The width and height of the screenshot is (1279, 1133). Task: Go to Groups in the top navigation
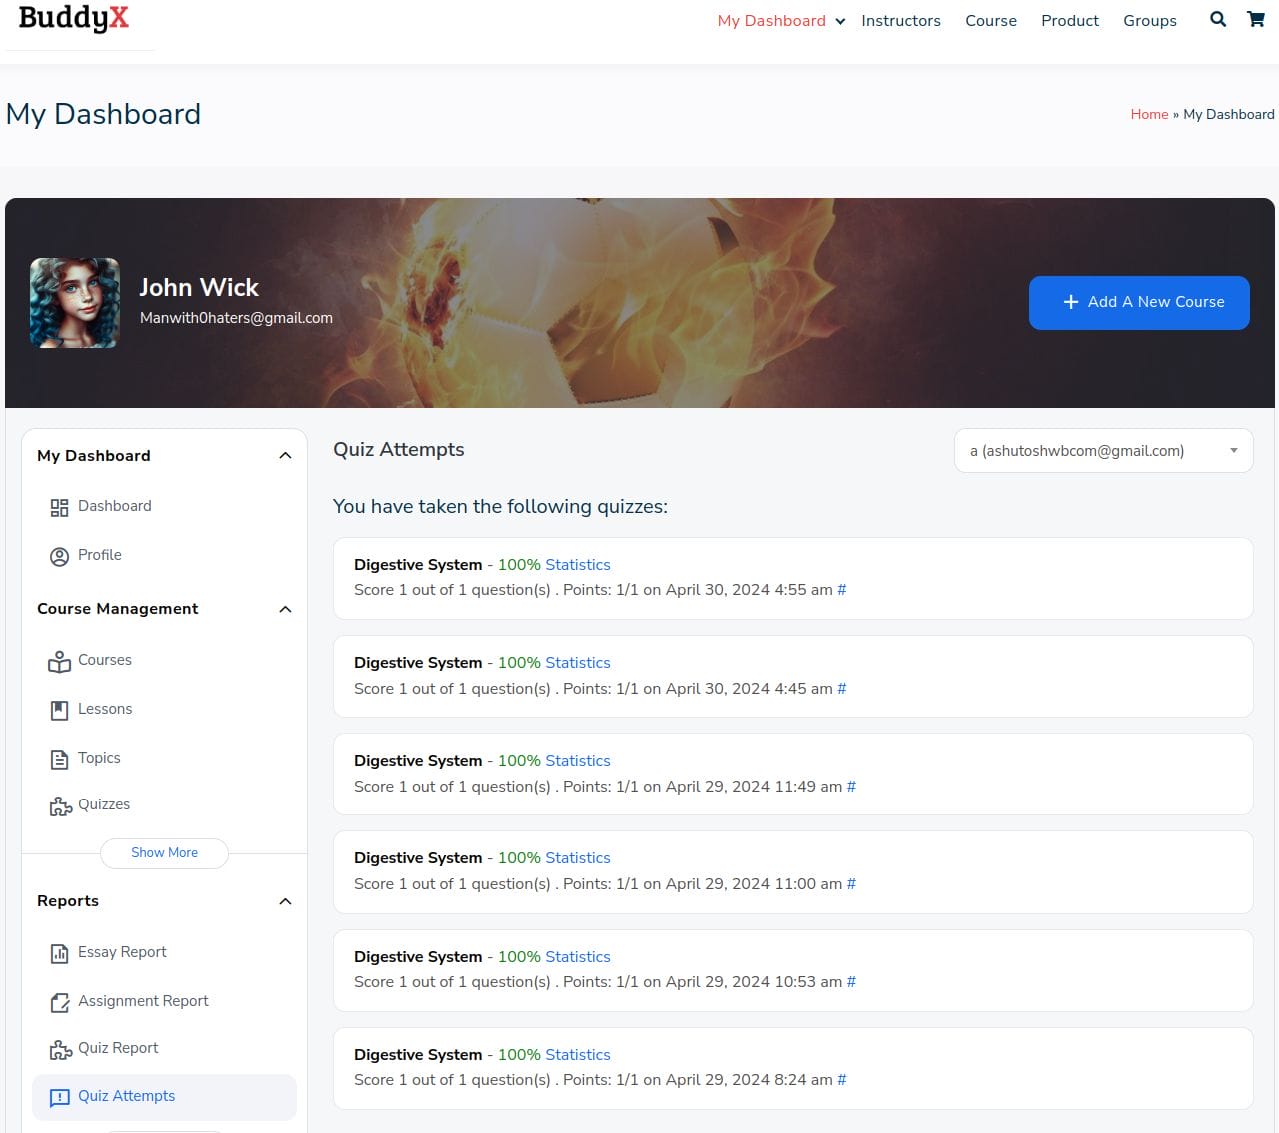coord(1149,21)
